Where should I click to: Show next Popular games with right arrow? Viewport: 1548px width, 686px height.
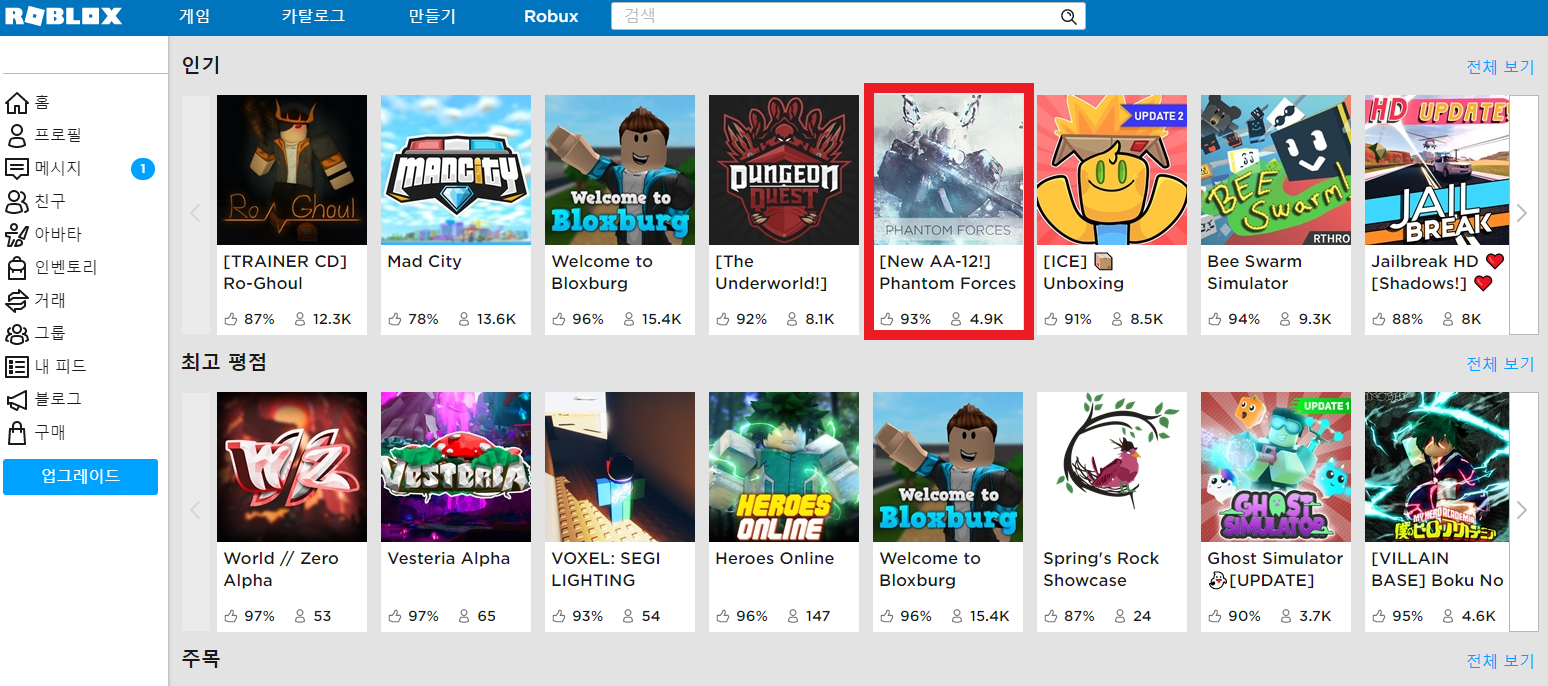pos(1523,214)
